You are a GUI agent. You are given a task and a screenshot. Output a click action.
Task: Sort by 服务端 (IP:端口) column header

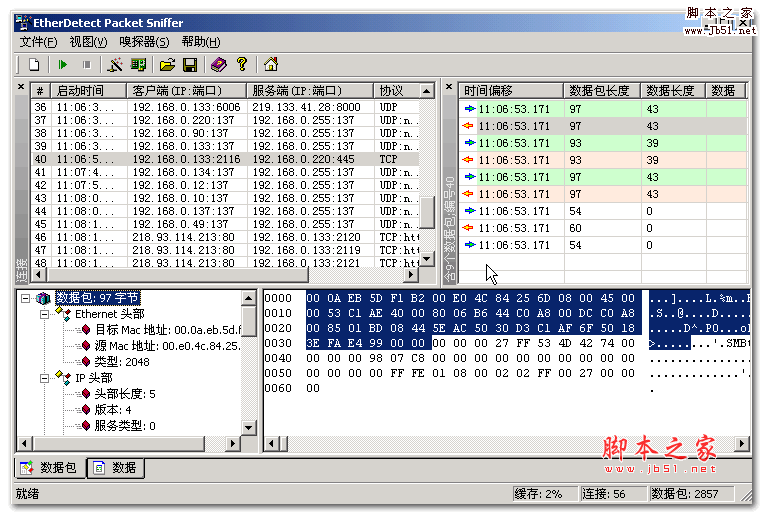(x=309, y=91)
